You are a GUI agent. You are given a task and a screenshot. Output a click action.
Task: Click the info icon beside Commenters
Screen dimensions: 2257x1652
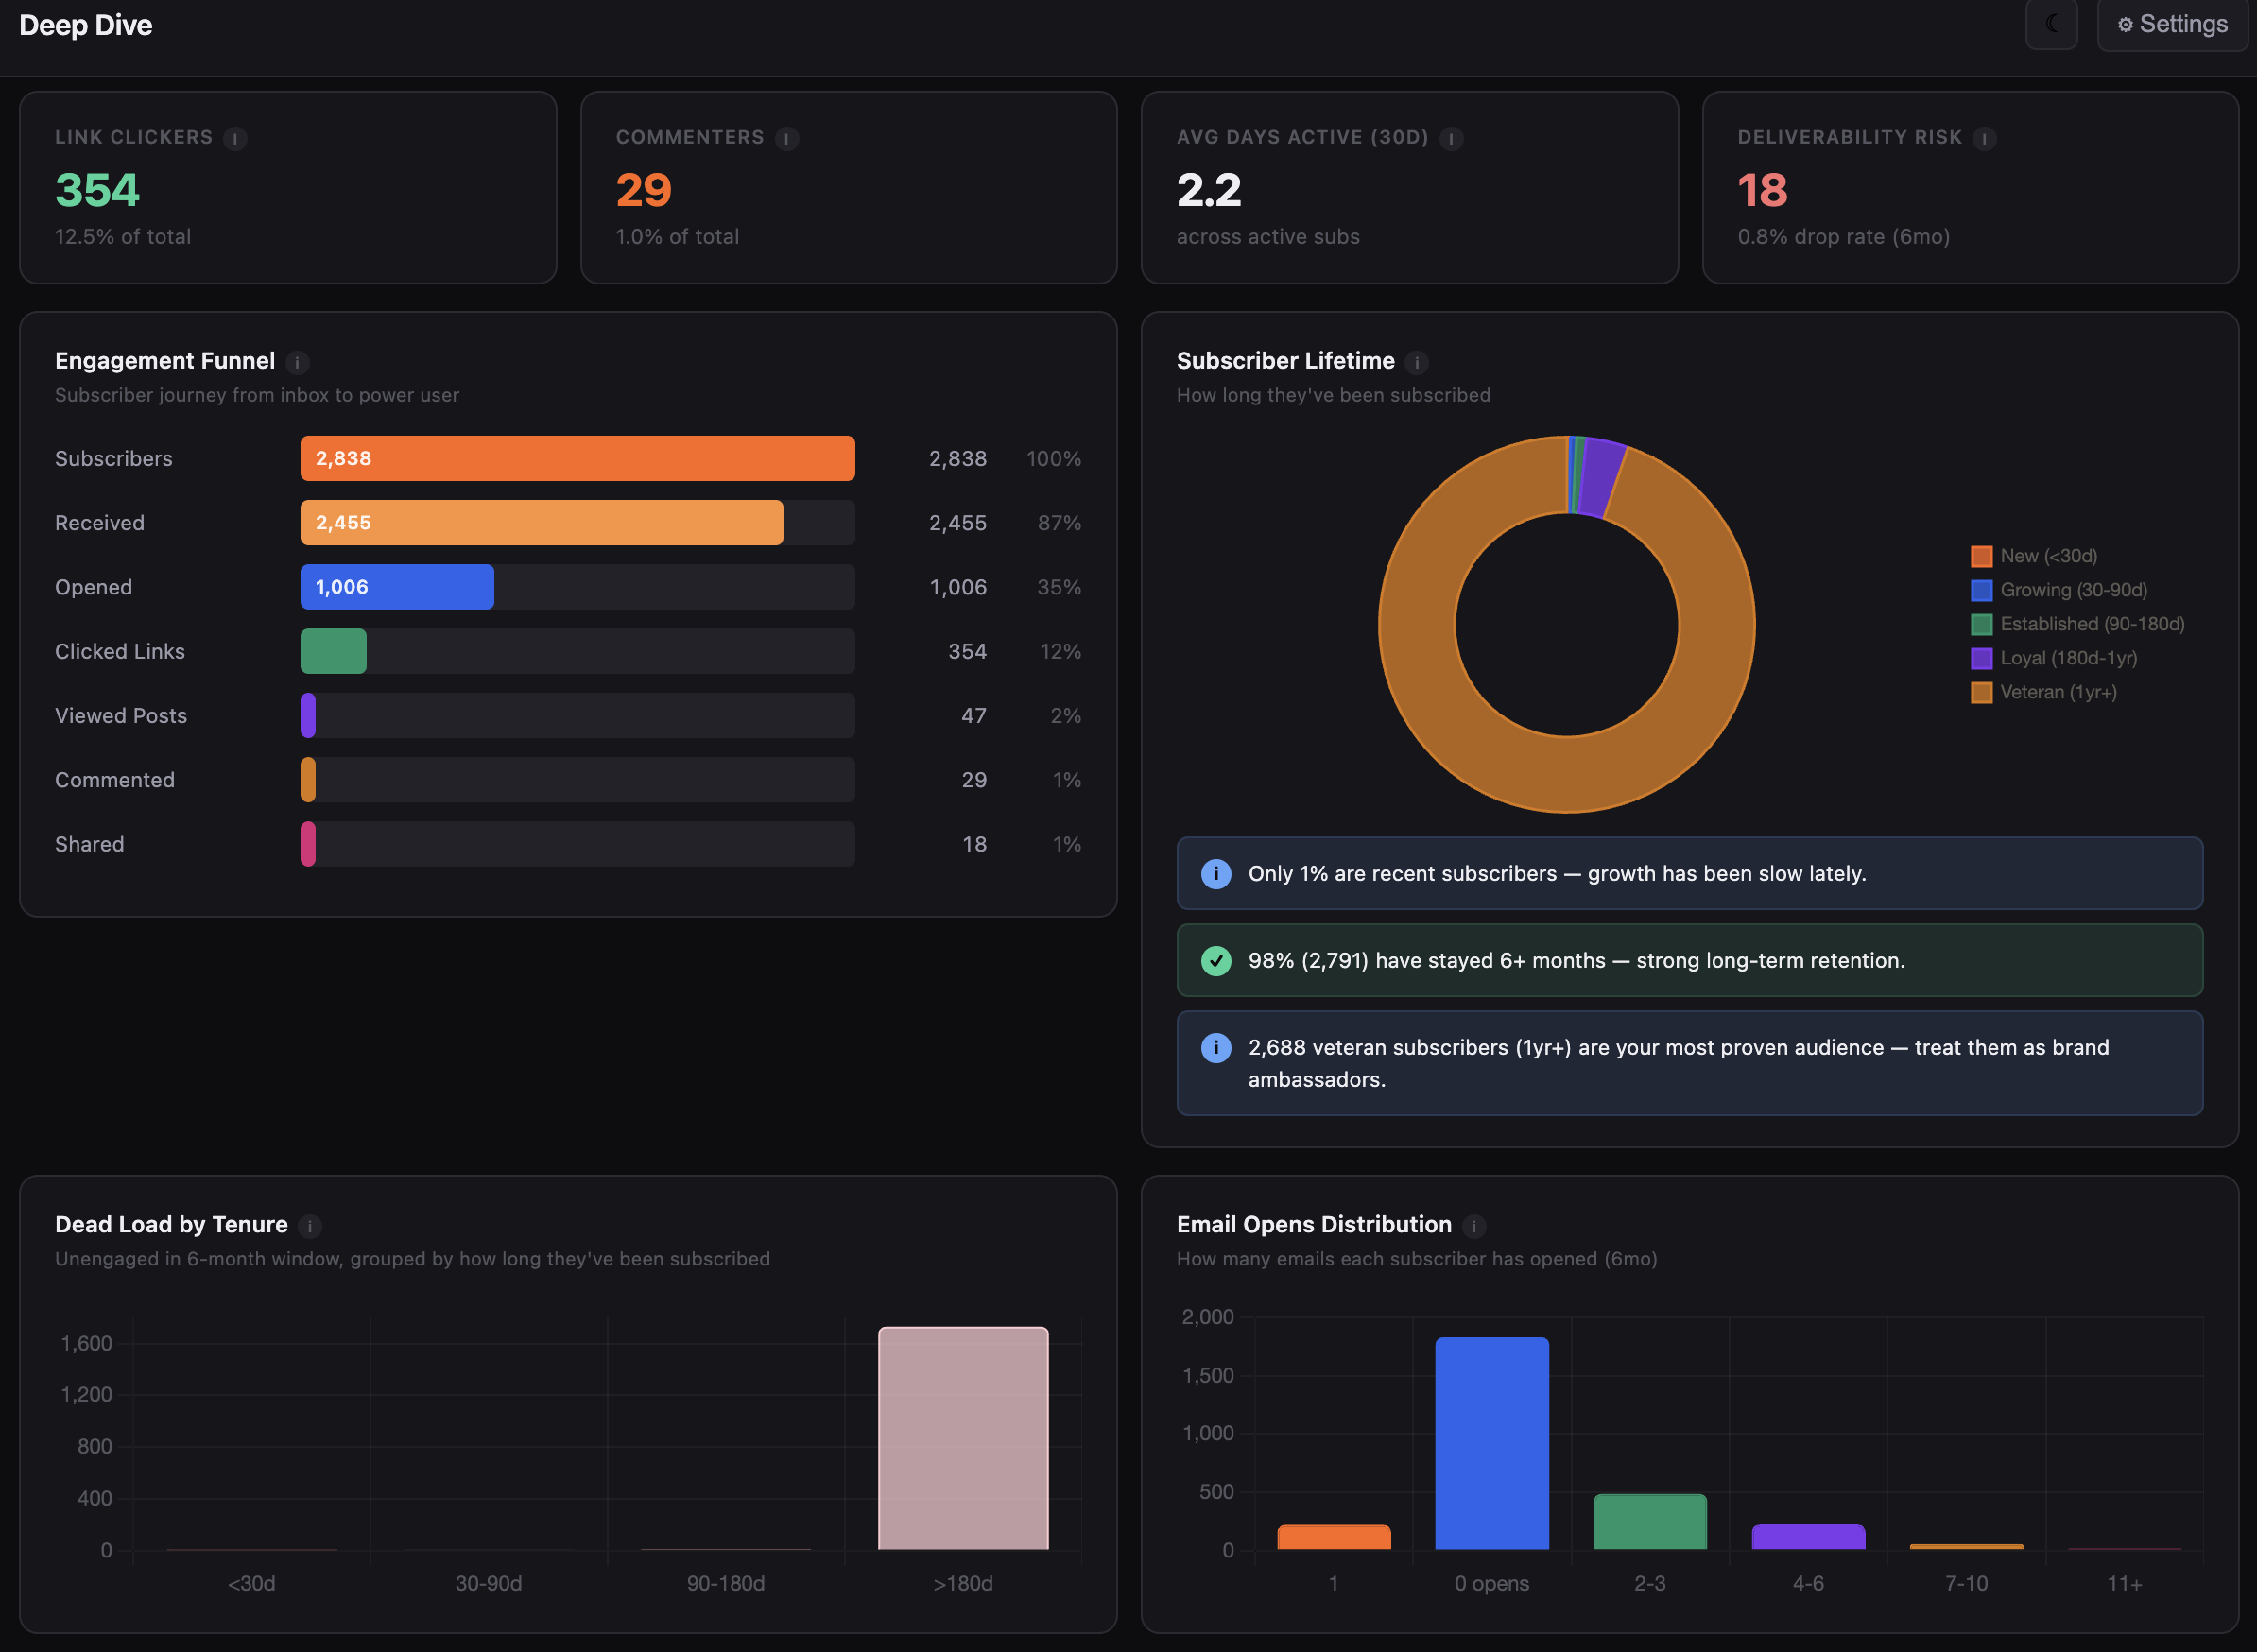789,139
